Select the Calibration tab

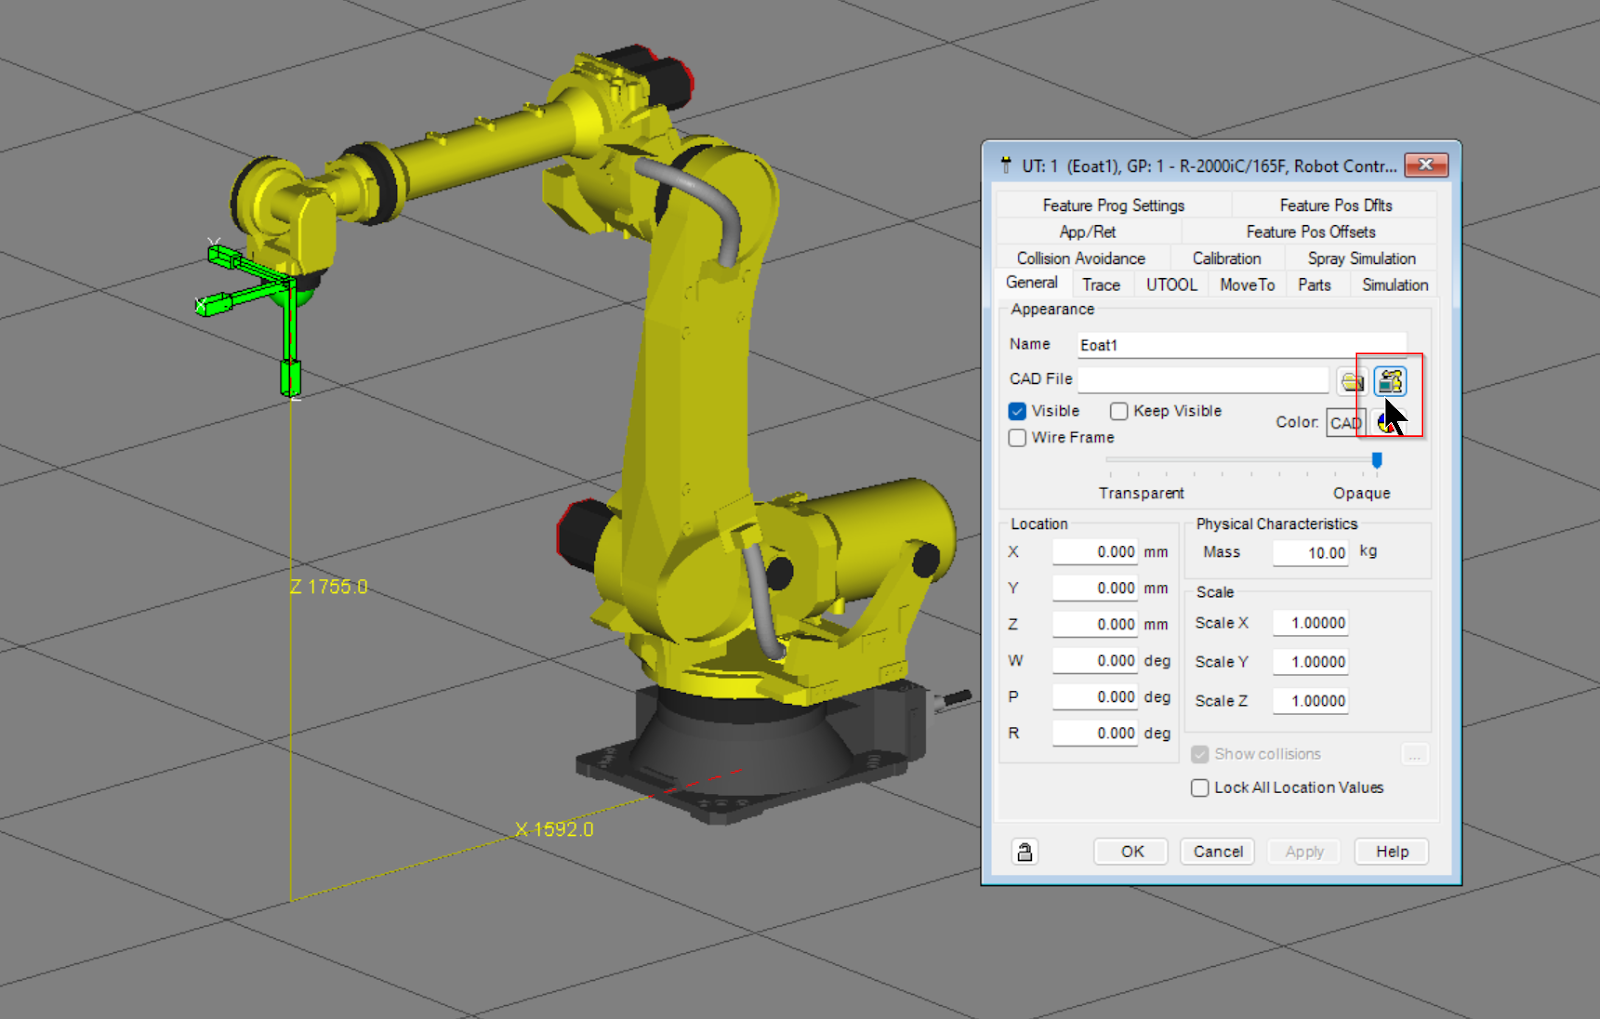(x=1226, y=258)
